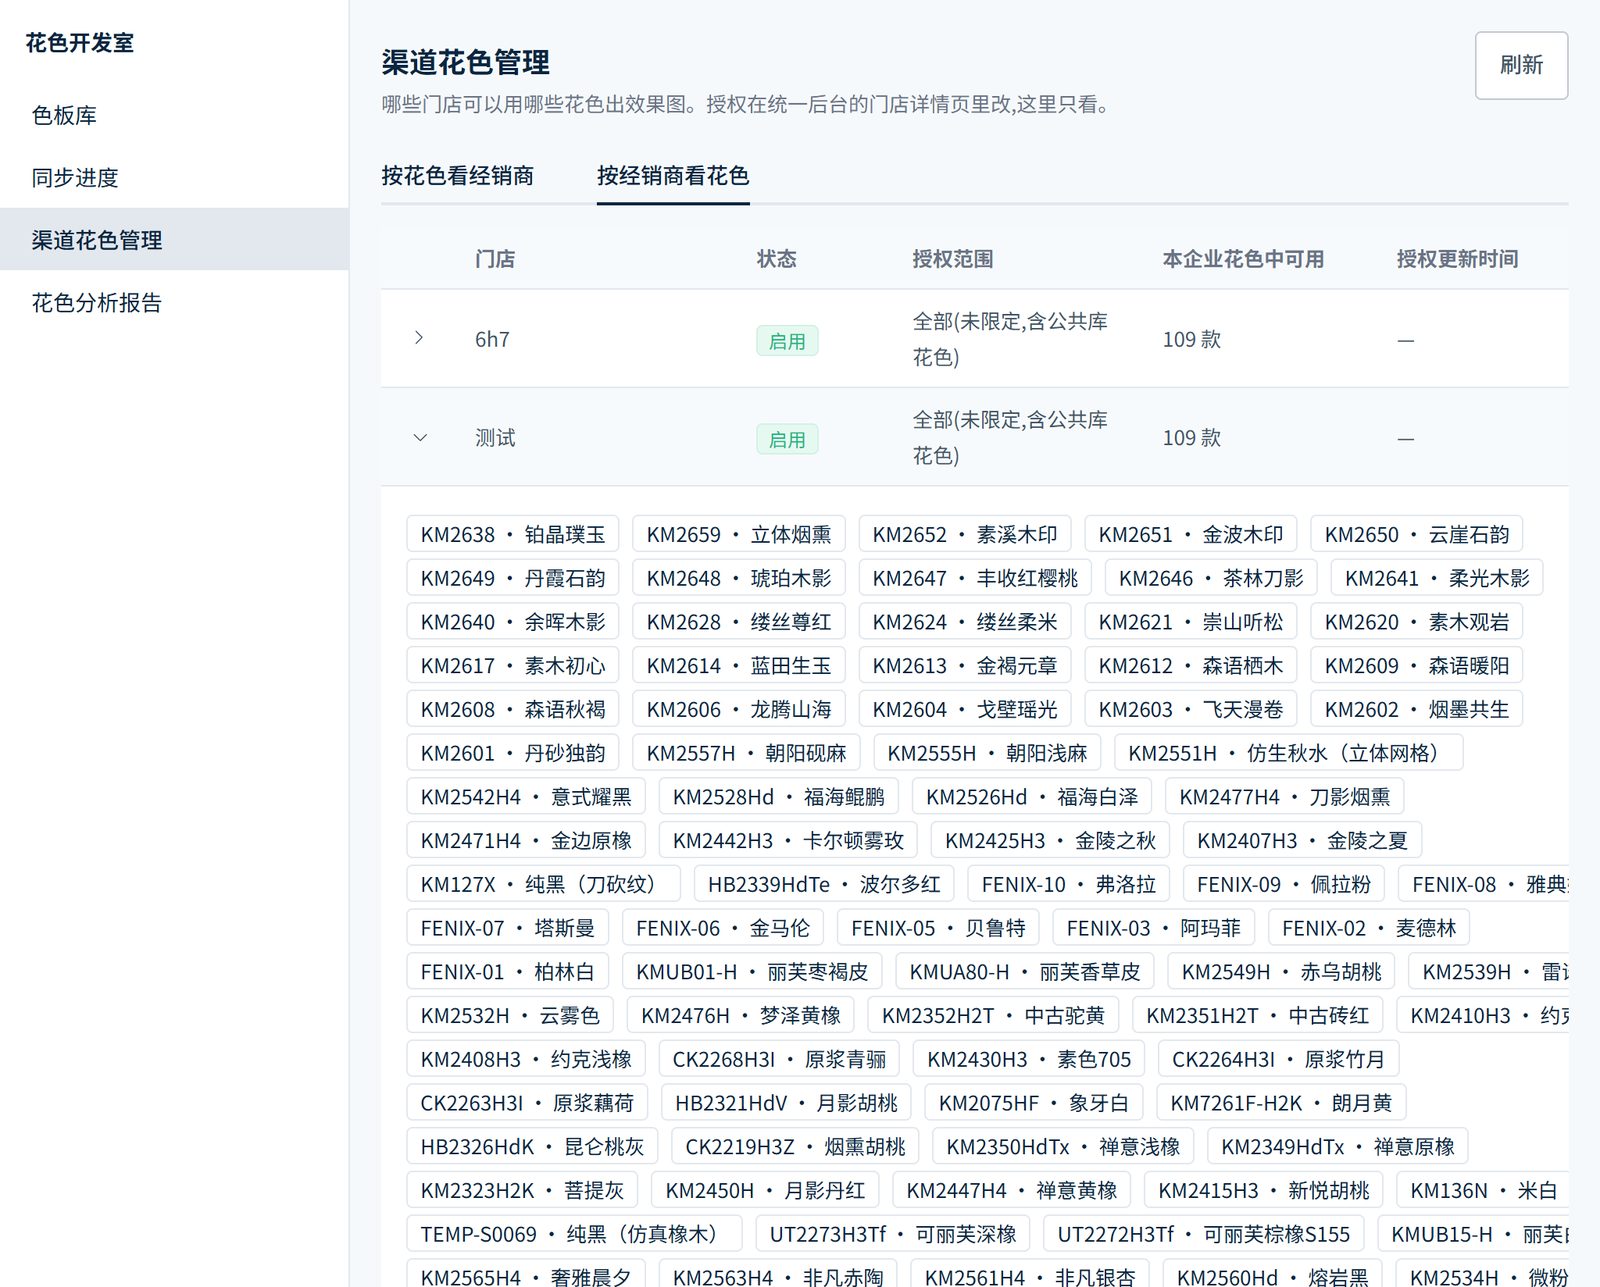Click the KM2628 · 缕丝尊红 tag
The width and height of the screenshot is (1600, 1287).
[739, 622]
